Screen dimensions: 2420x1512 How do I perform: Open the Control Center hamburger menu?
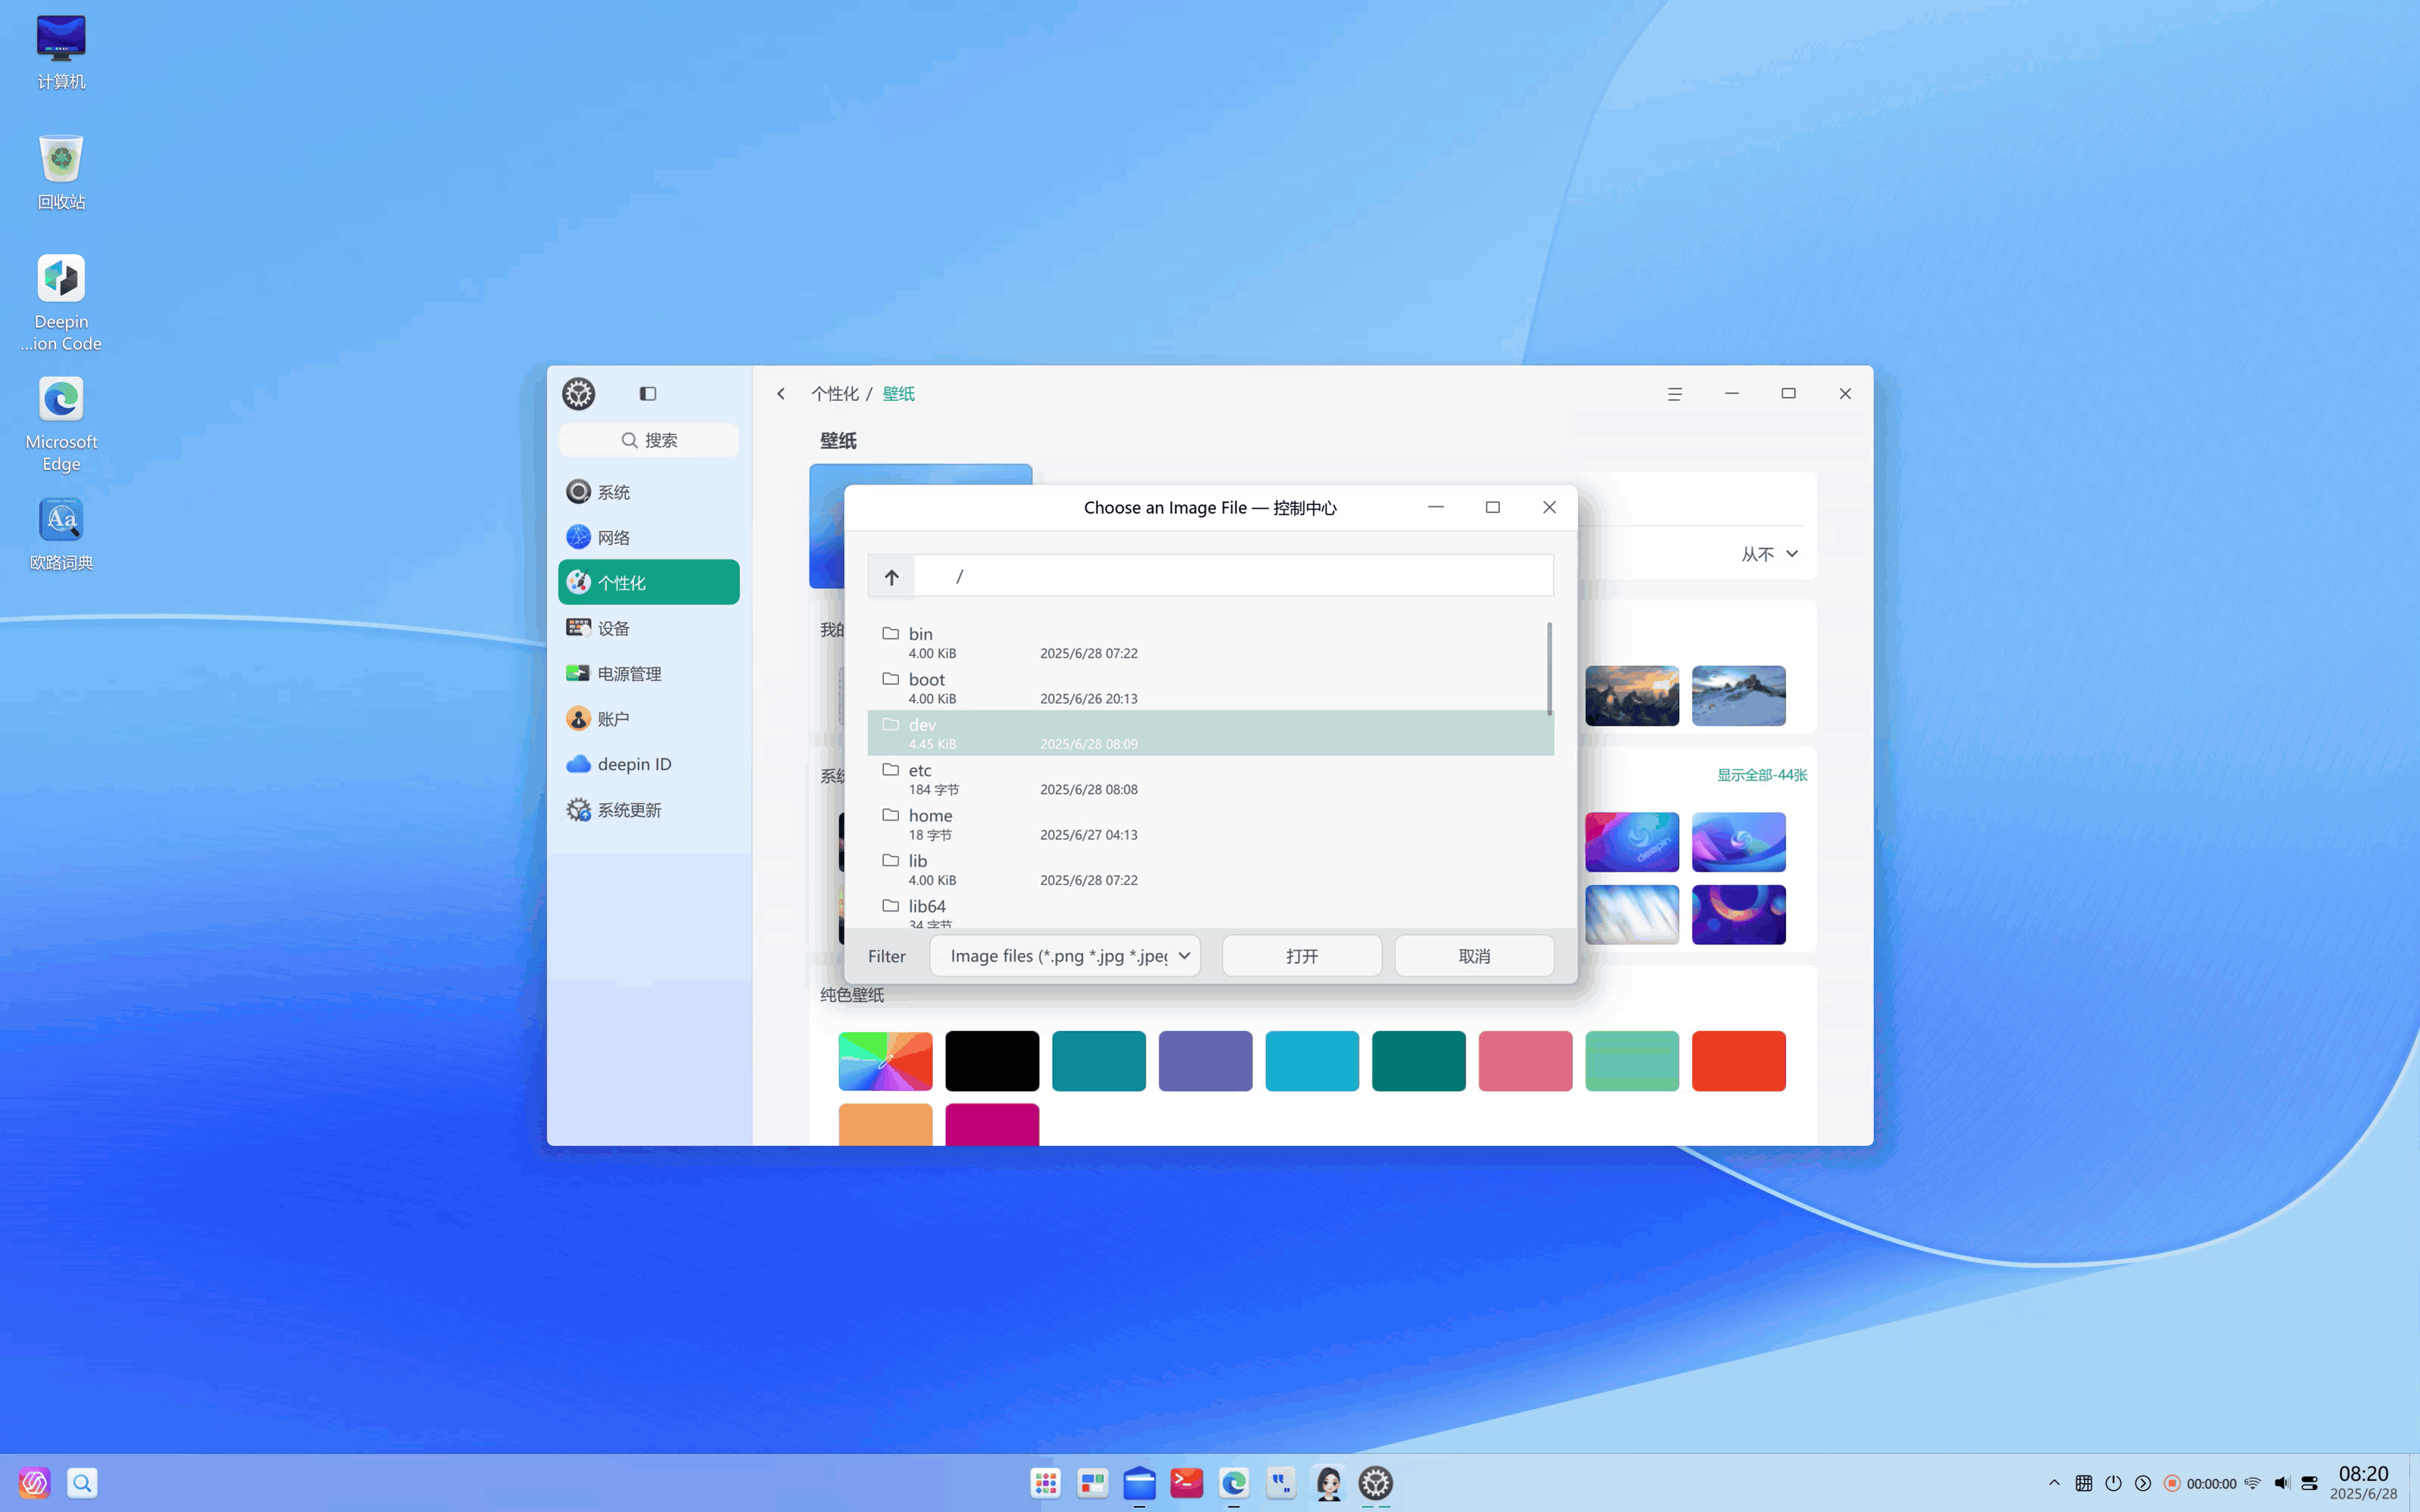click(1675, 394)
